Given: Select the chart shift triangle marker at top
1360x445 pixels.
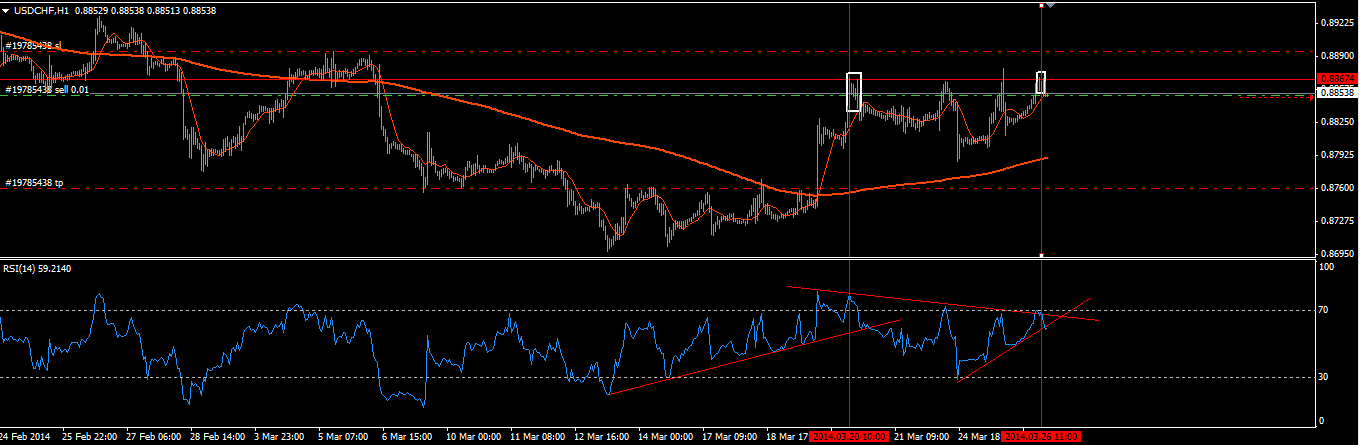Looking at the screenshot, I should click(x=1051, y=6).
